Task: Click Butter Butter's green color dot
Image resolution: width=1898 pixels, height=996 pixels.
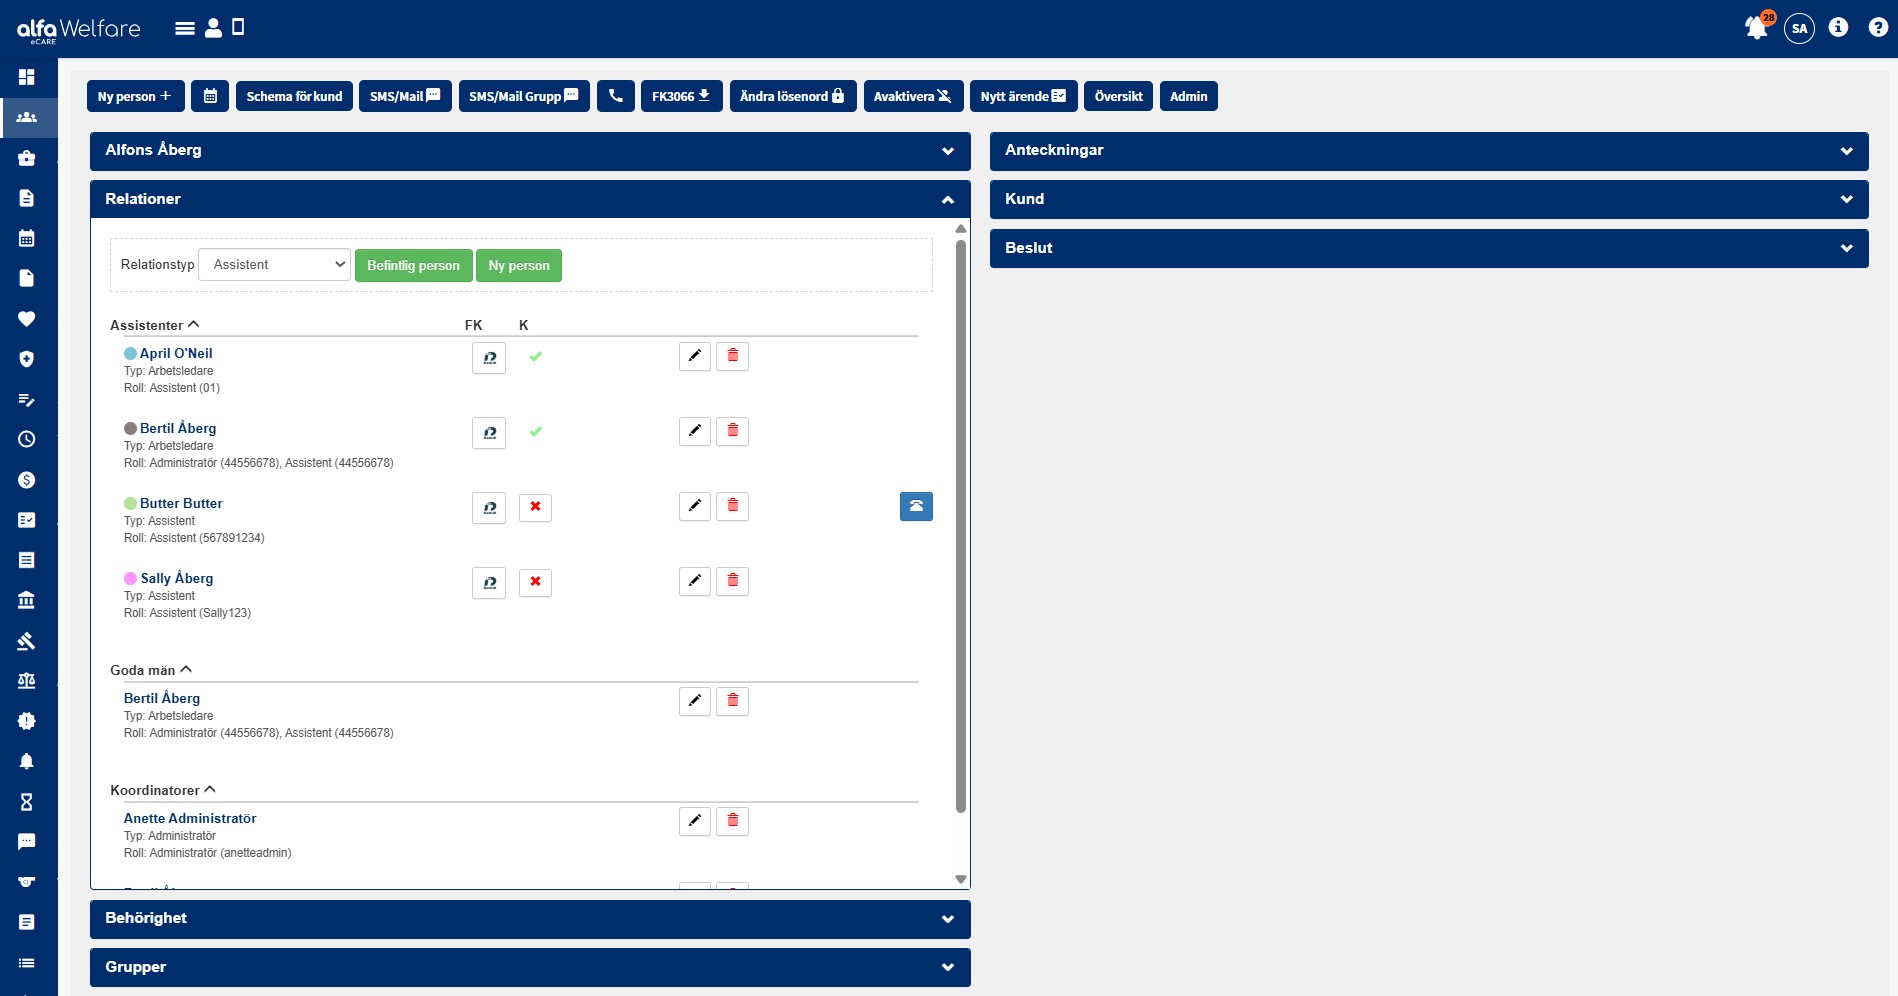Action: (130, 504)
